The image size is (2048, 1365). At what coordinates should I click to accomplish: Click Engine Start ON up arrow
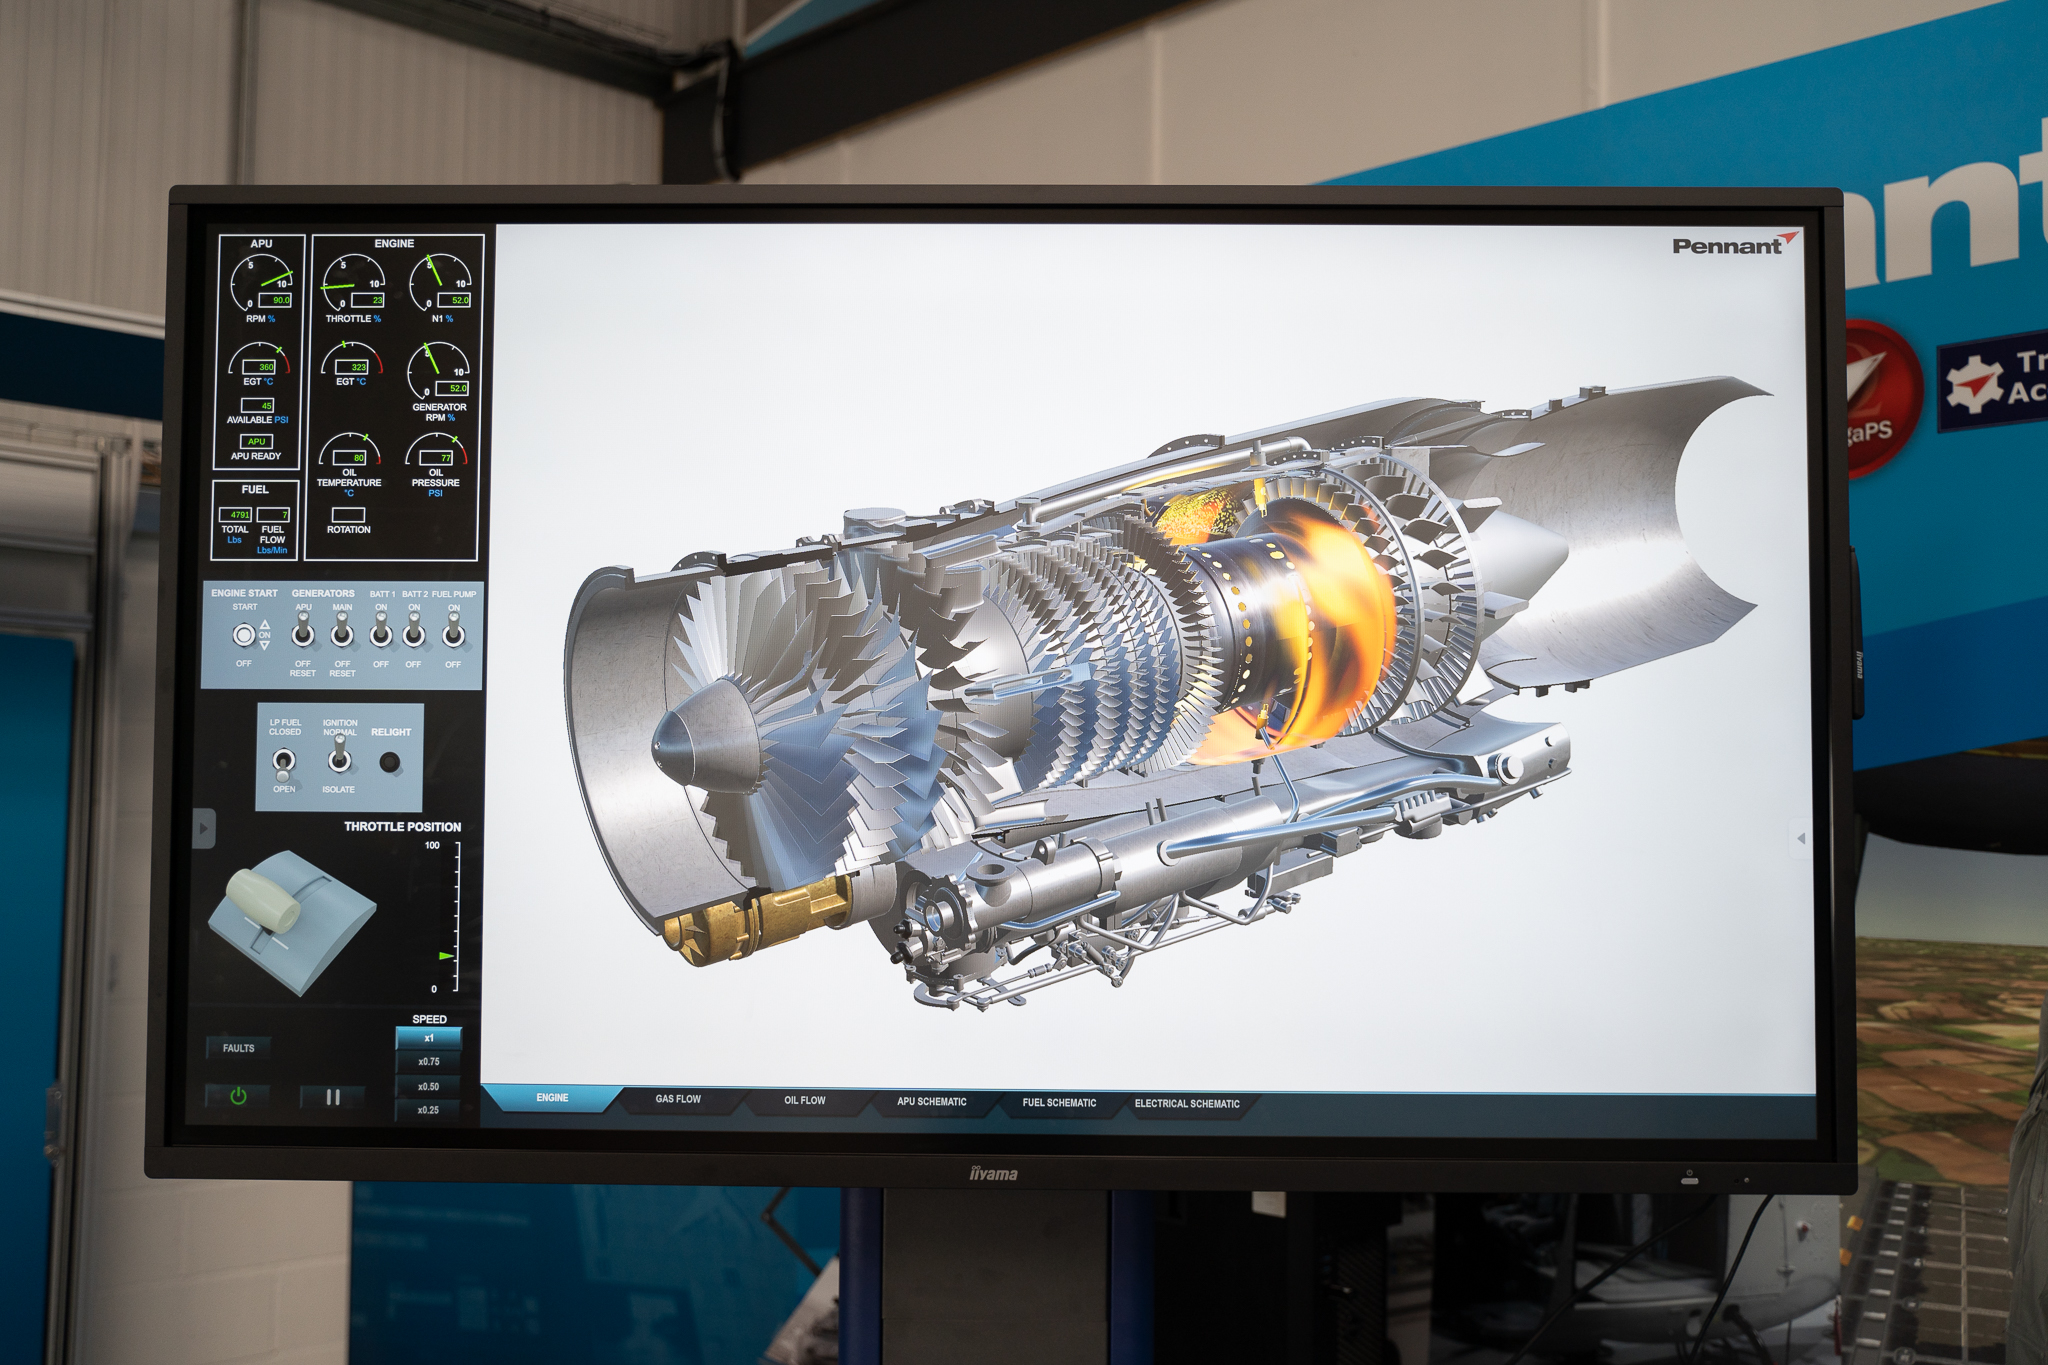click(x=265, y=624)
